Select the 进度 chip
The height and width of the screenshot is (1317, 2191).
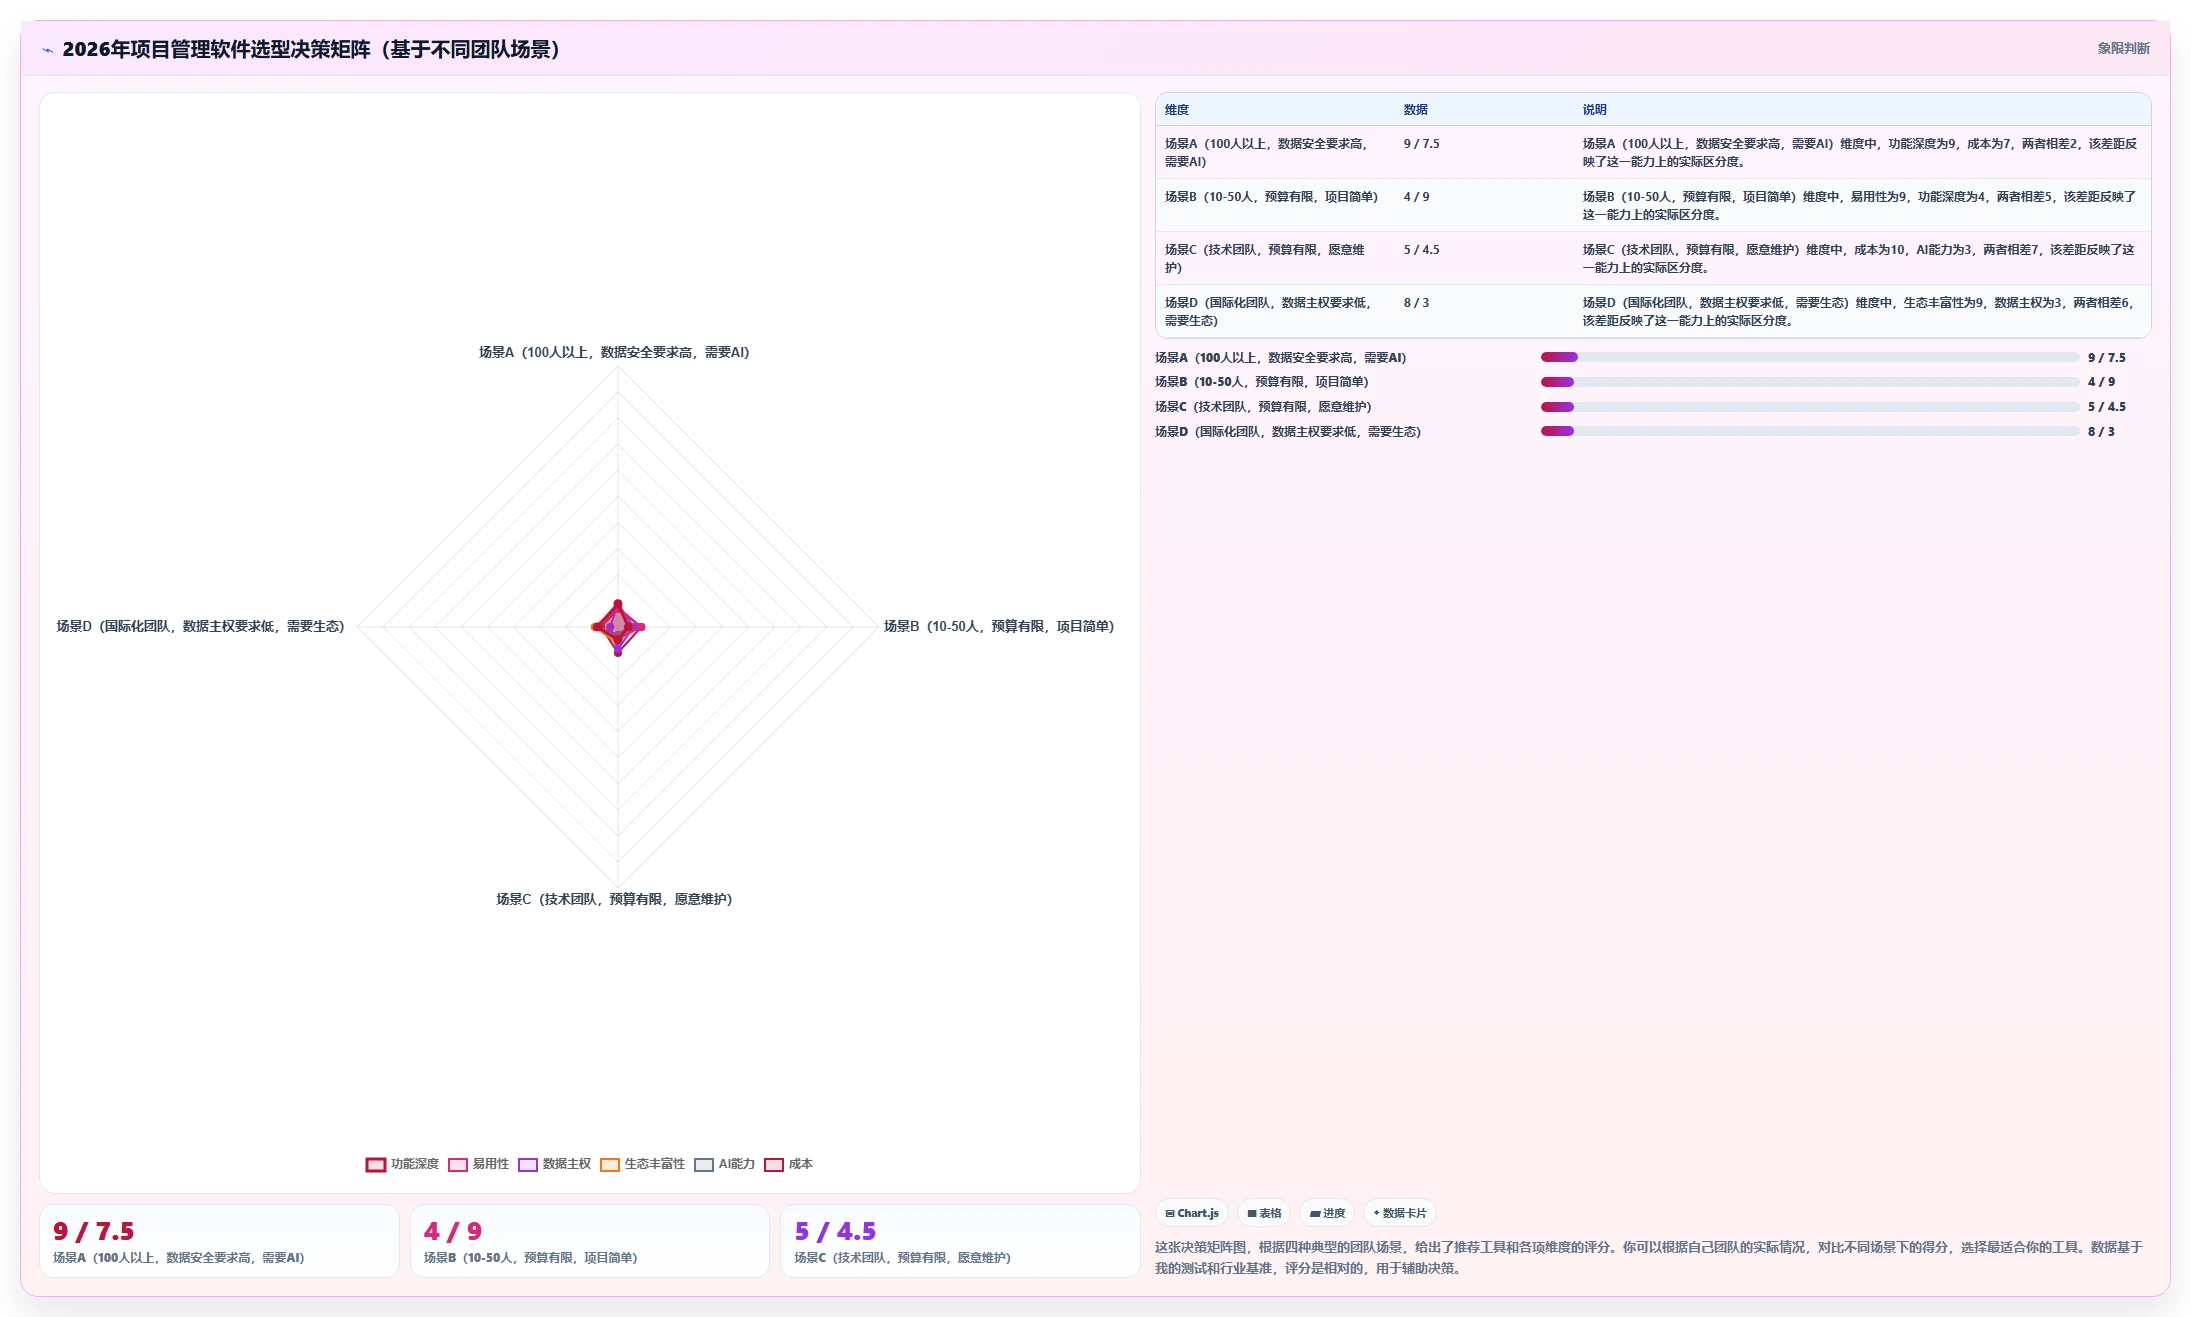(1327, 1213)
